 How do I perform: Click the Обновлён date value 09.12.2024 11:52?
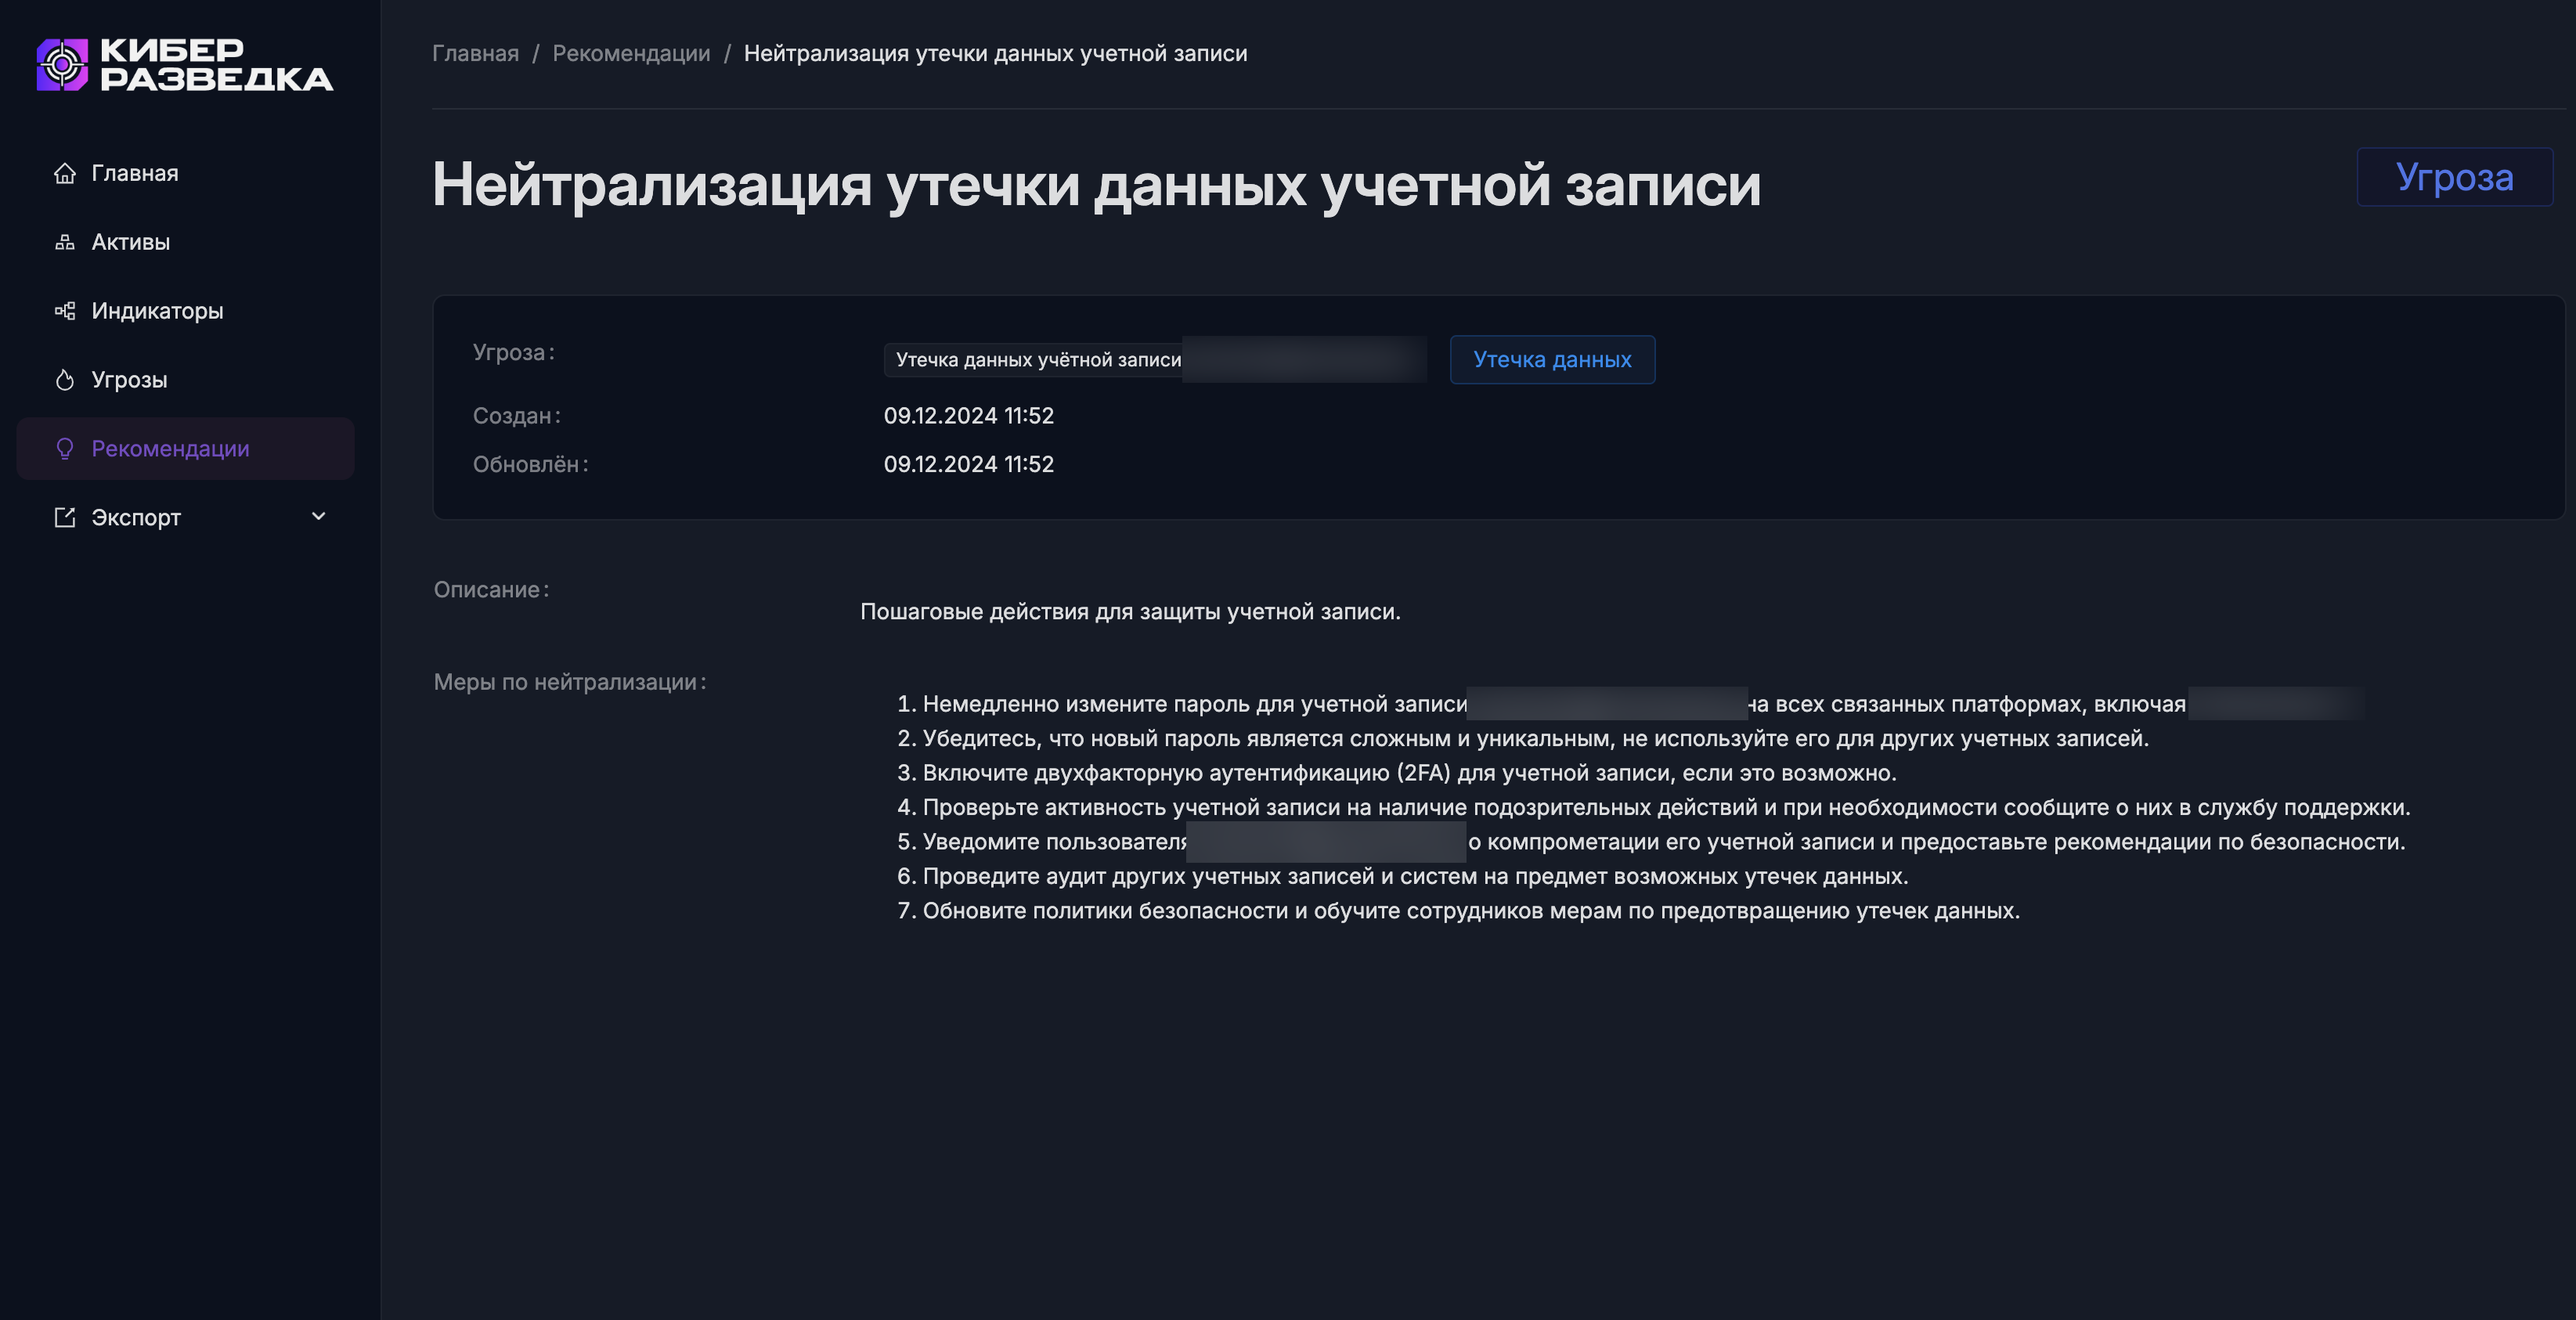(968, 464)
